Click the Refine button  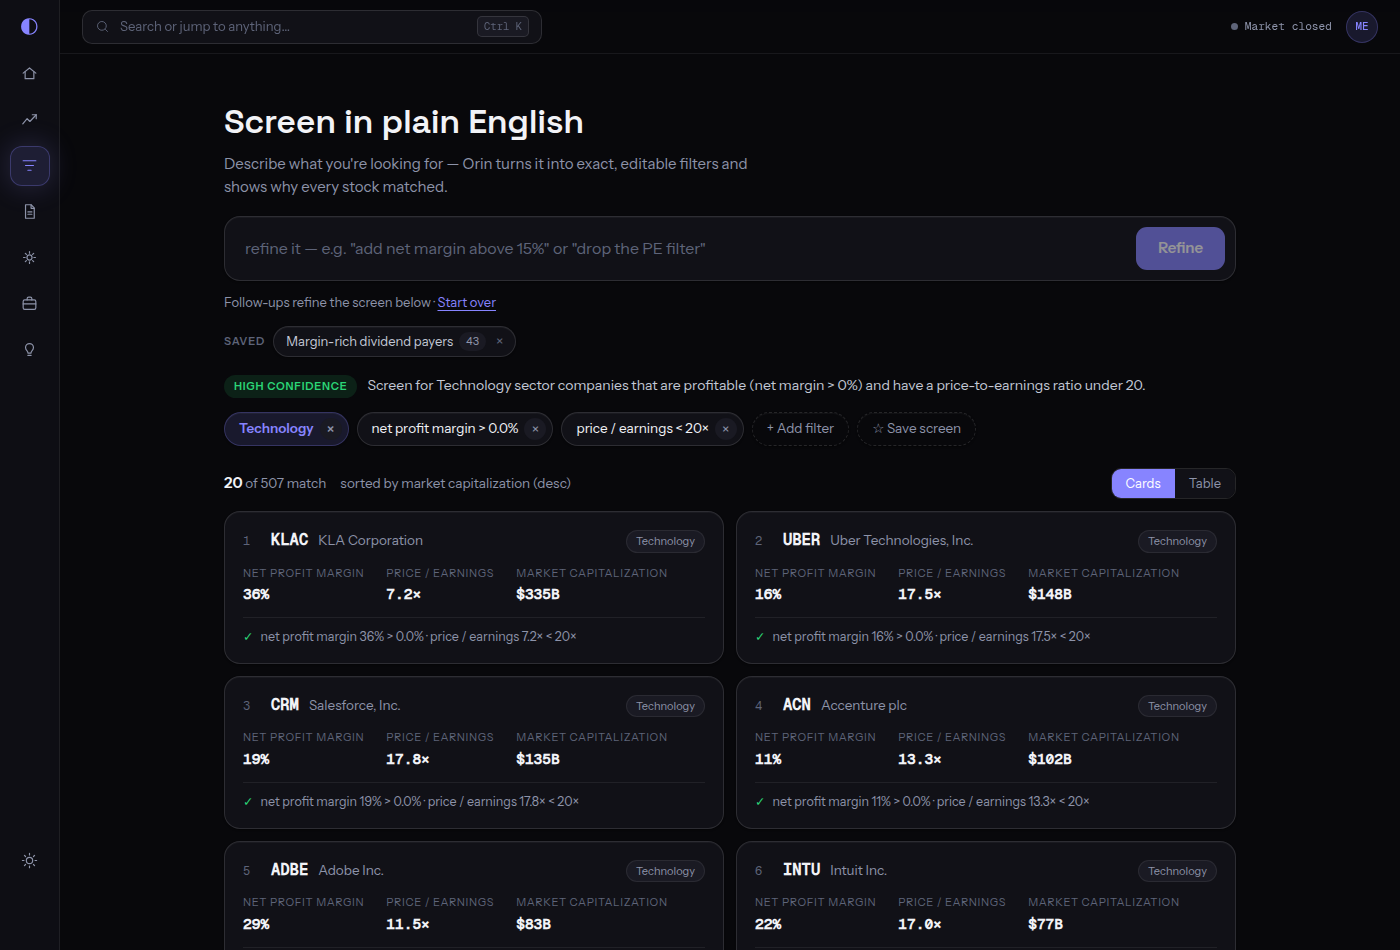[x=1180, y=248]
